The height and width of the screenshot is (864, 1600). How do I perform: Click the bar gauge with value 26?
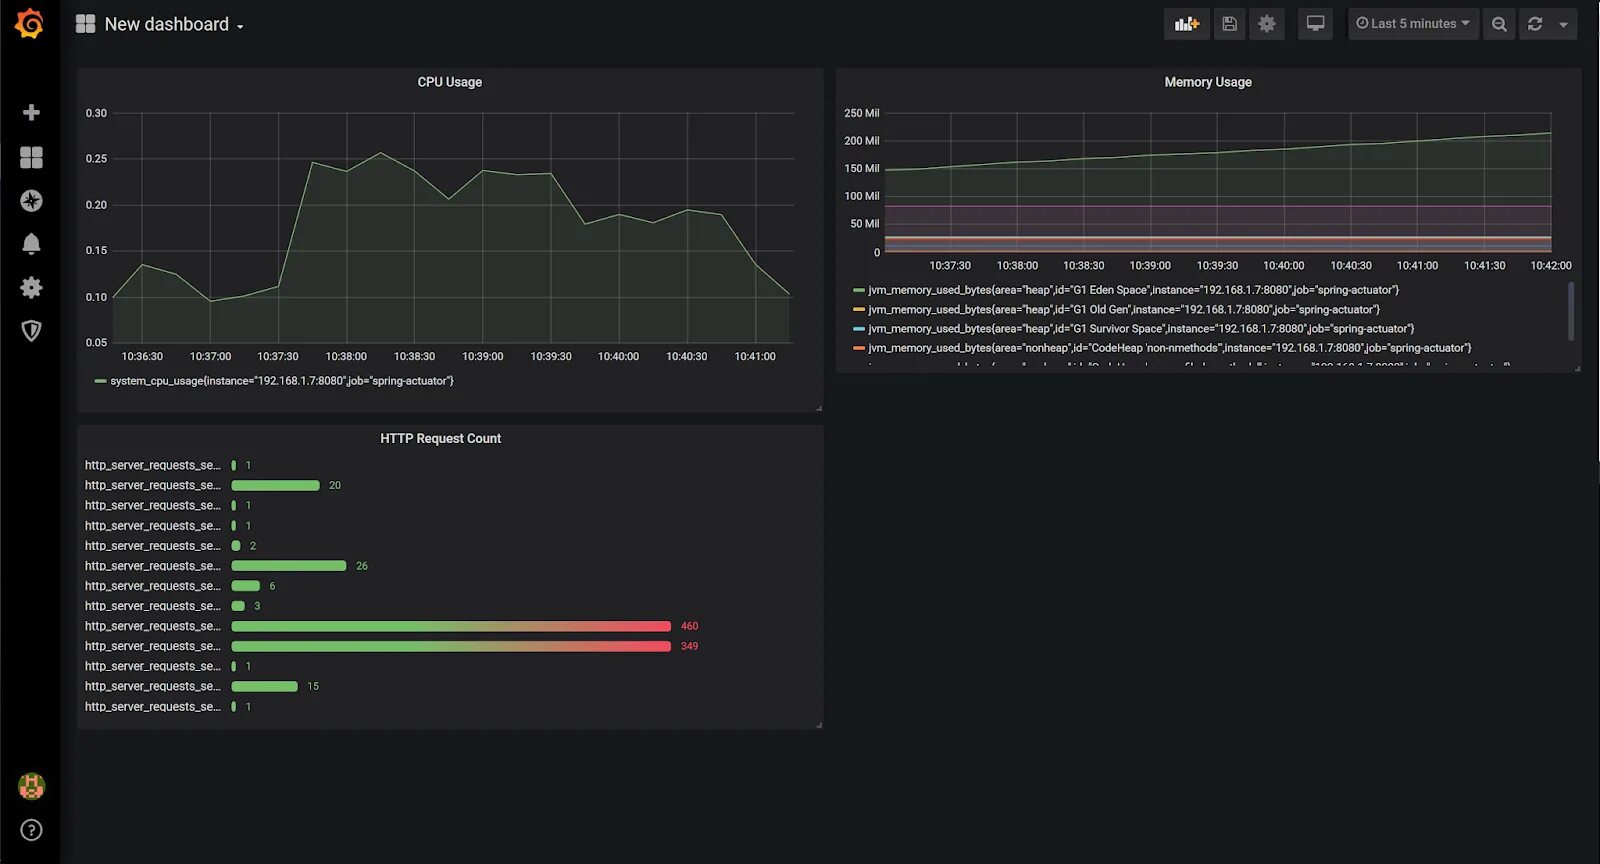pos(288,566)
